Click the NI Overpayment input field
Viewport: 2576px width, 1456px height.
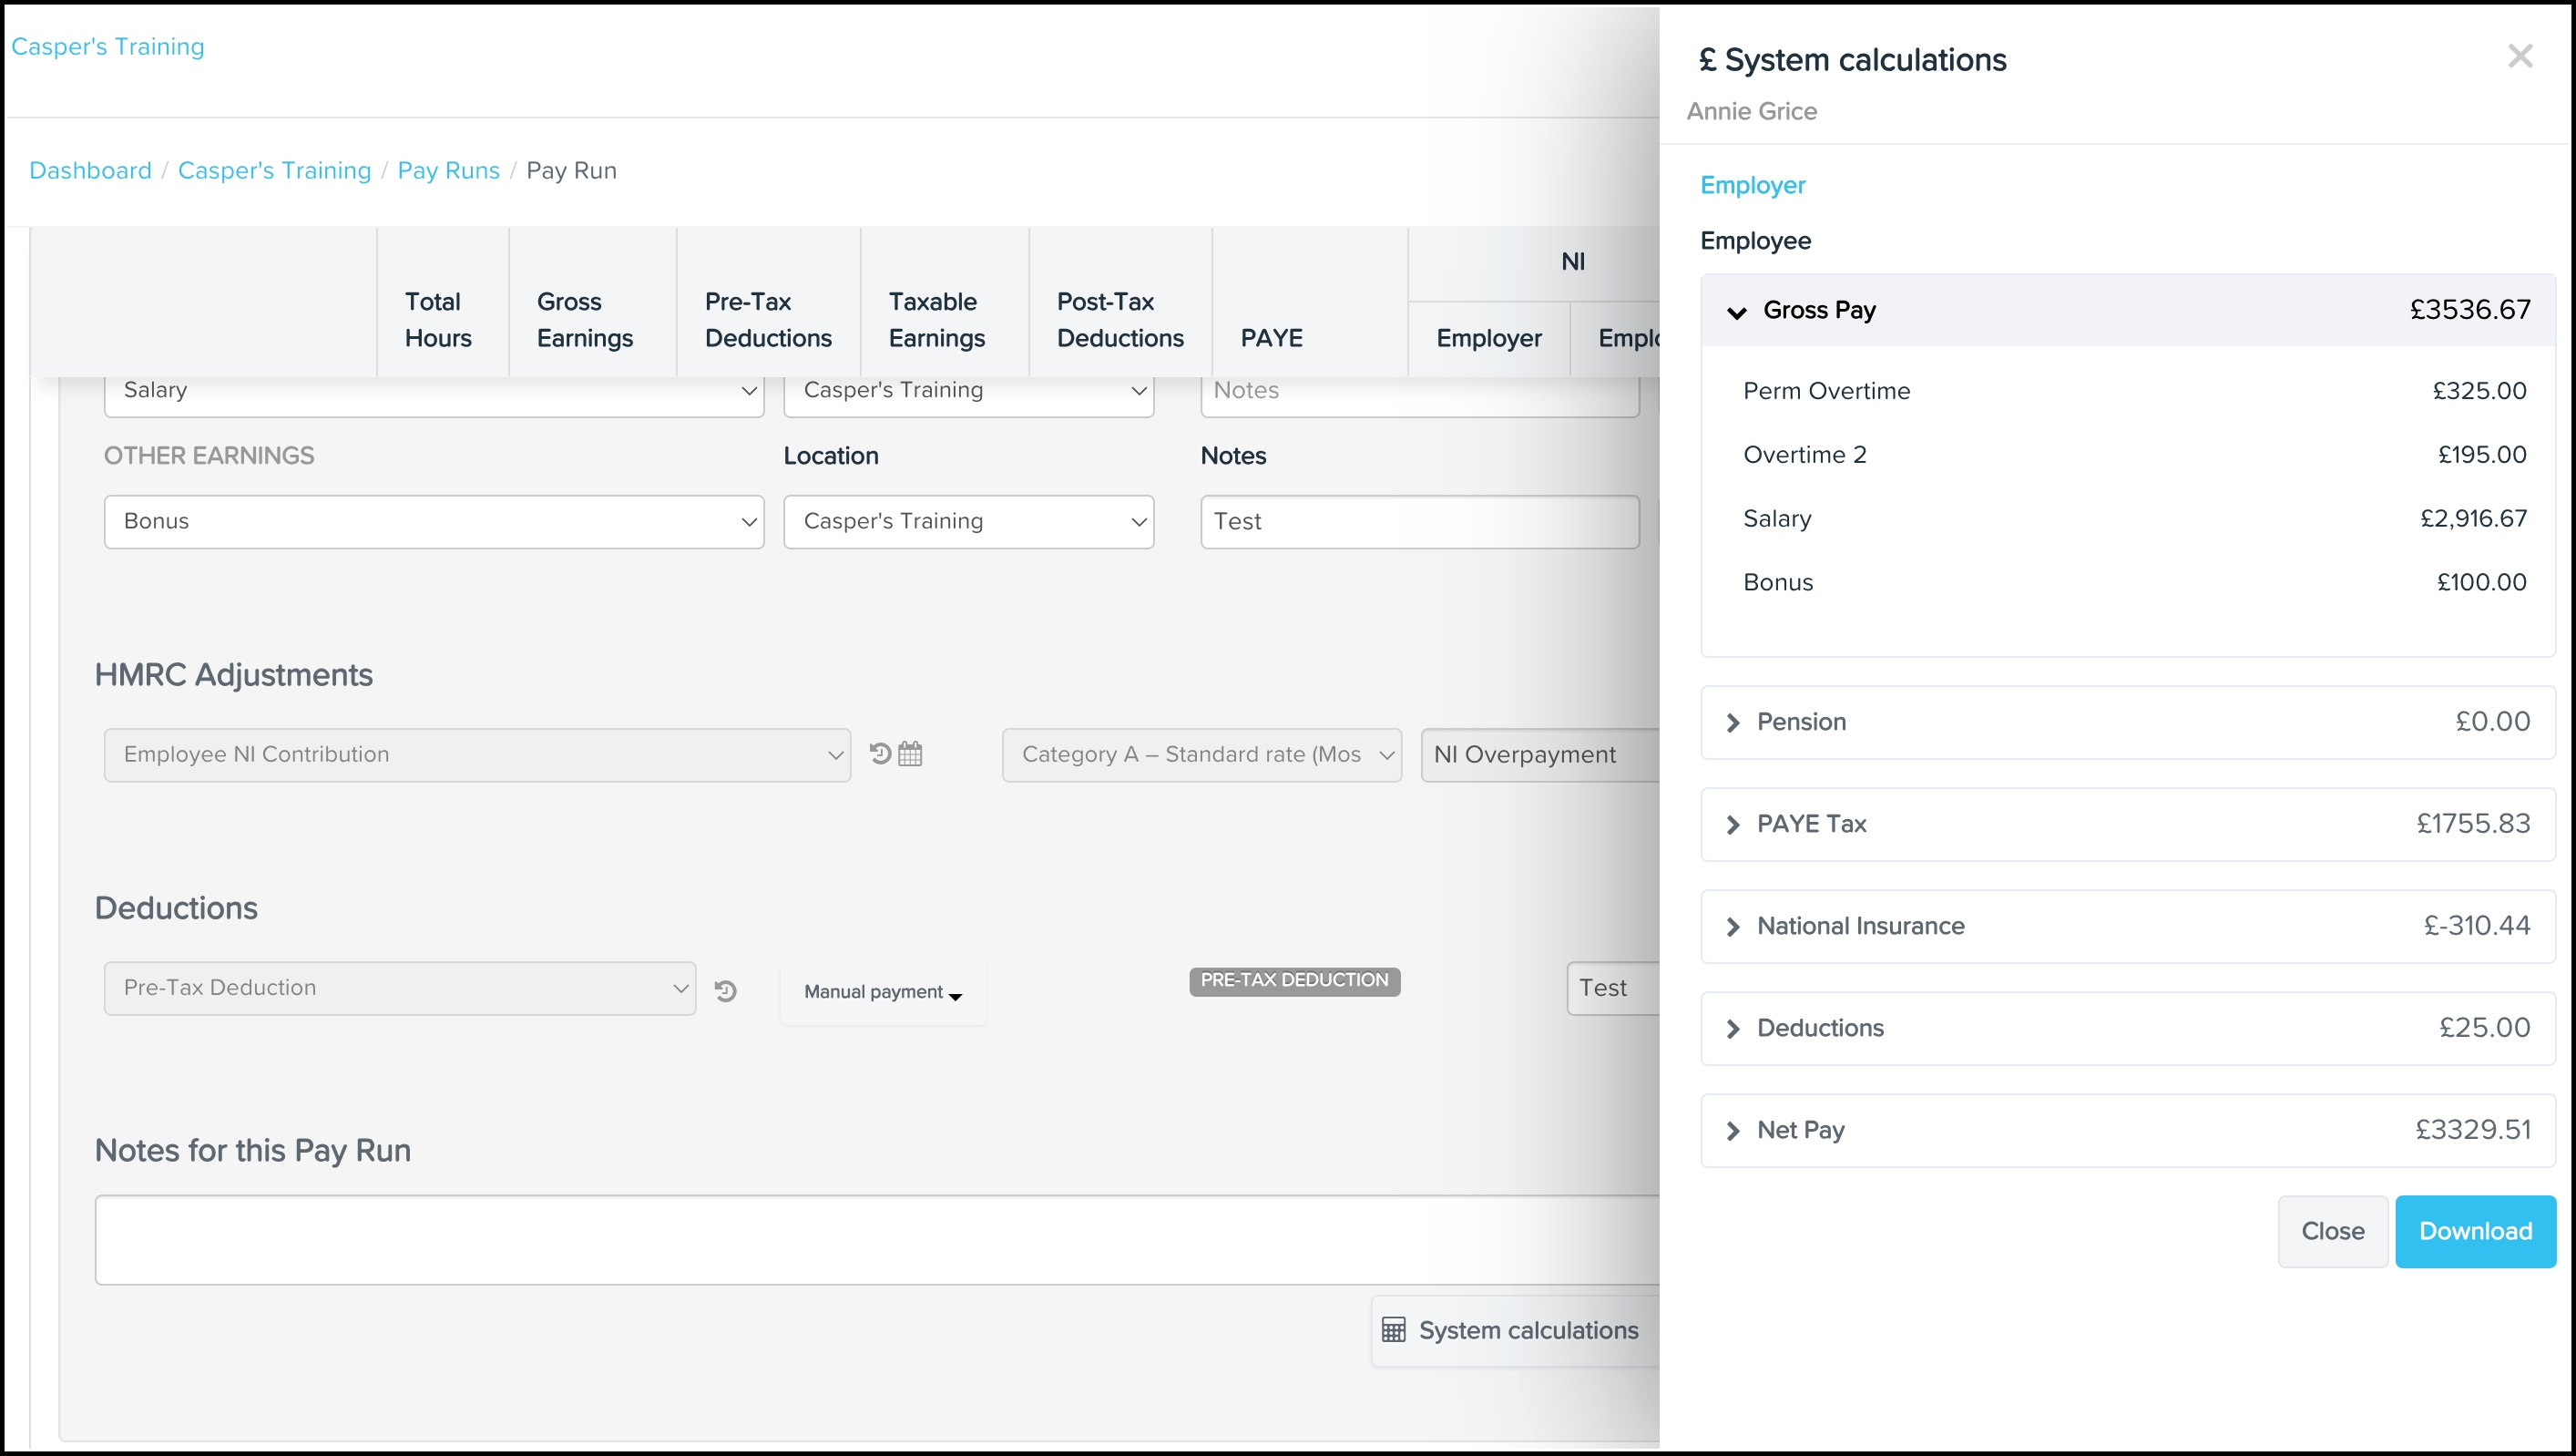(1540, 754)
